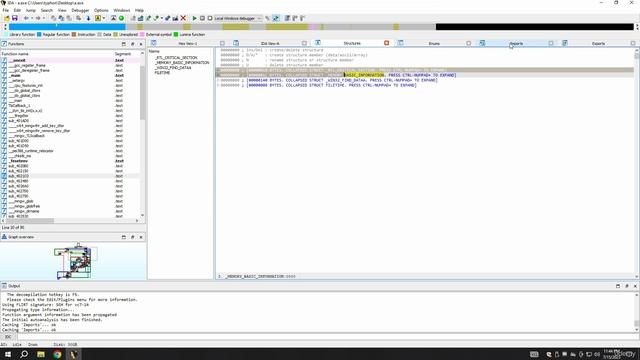
Task: Click the taskbar search icon
Action: [24, 354]
